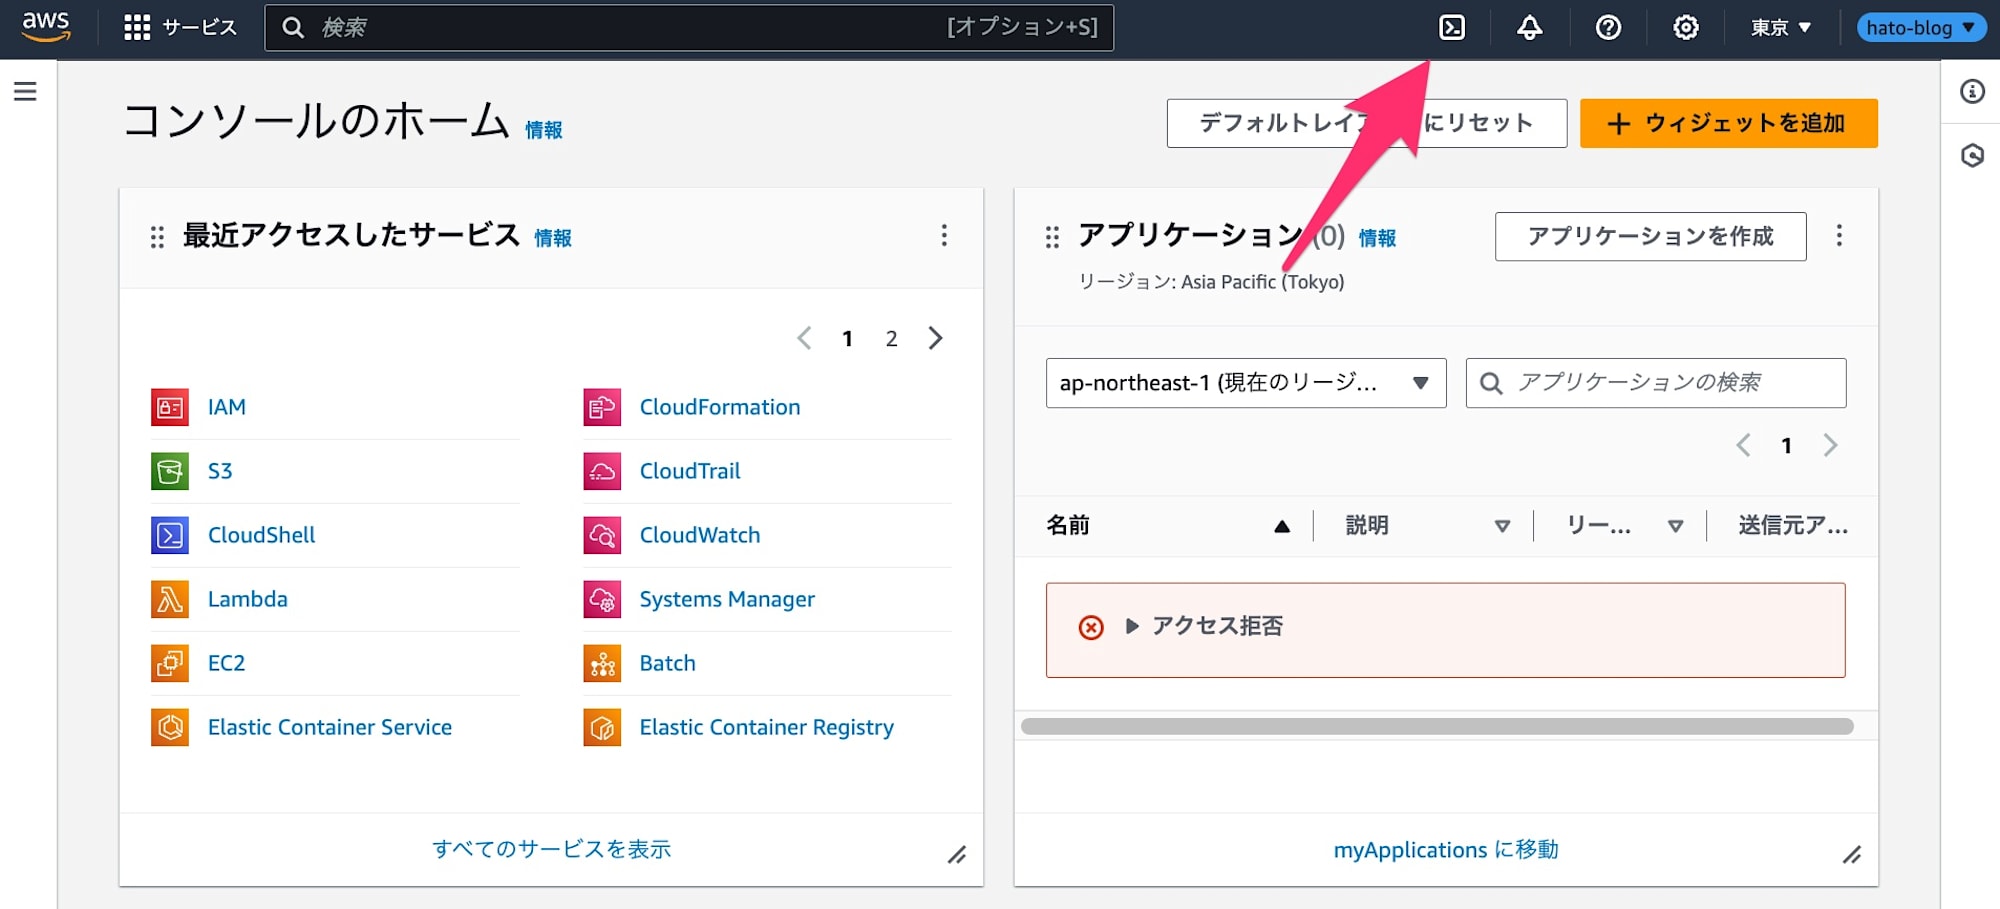Grab the resize handle of the recent services widget
This screenshot has width=2000, height=909.
pos(957,855)
